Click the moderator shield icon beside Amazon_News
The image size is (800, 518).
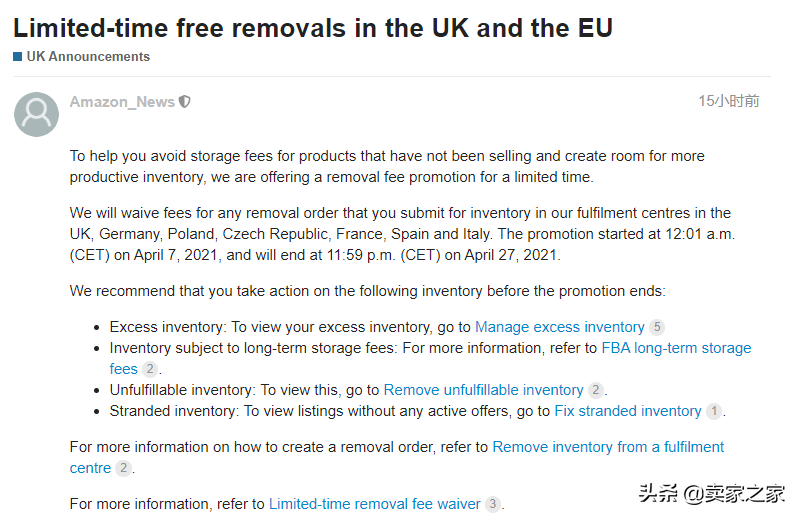coord(185,102)
